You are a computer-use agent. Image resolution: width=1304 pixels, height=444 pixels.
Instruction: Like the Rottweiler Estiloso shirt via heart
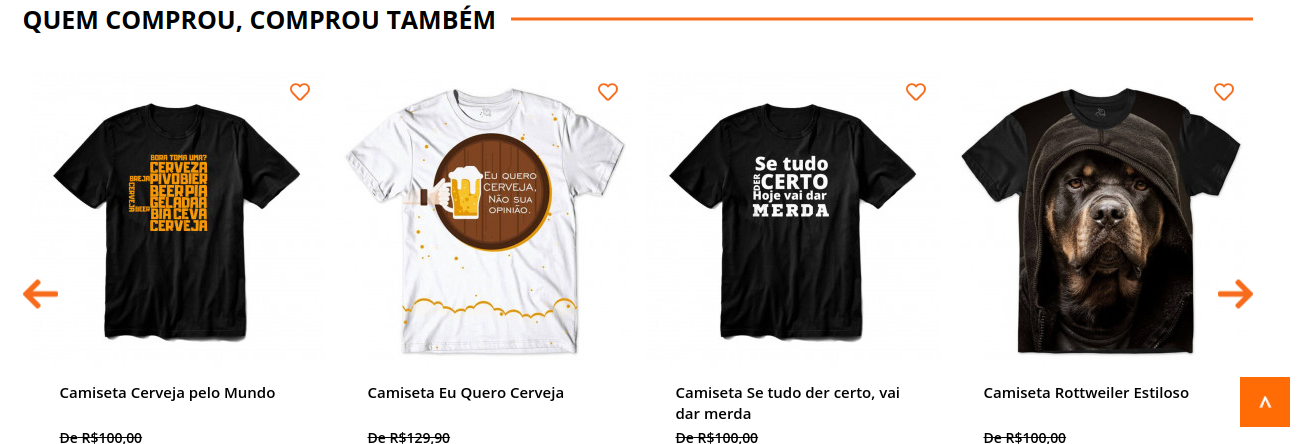coord(1224,92)
